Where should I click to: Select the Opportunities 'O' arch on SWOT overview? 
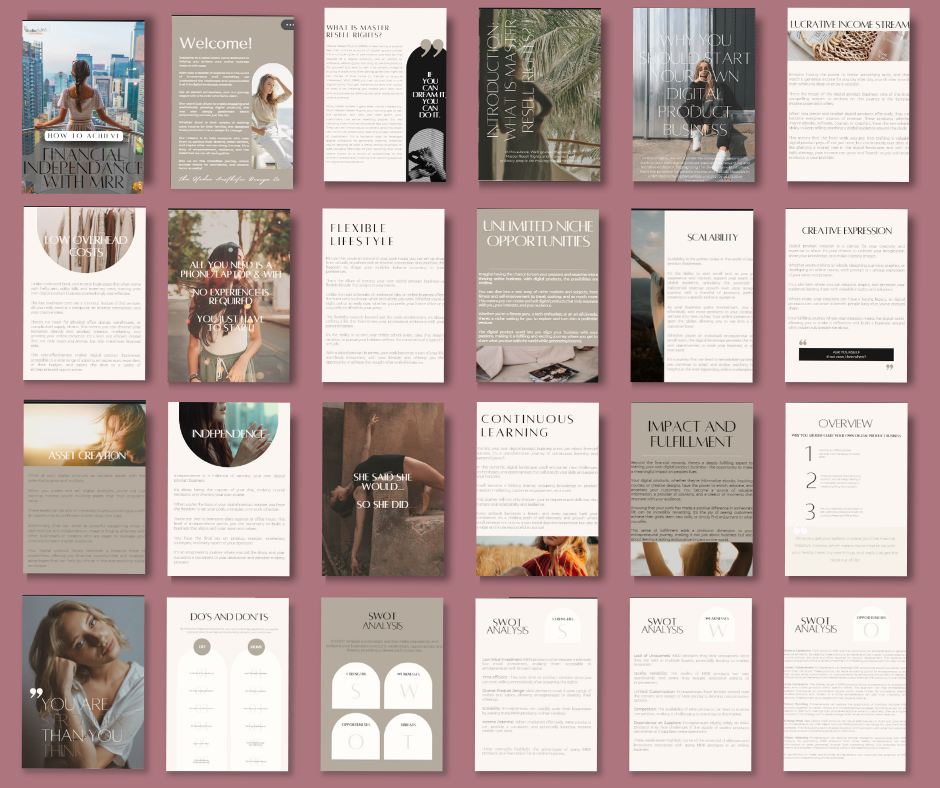pyautogui.click(x=357, y=738)
